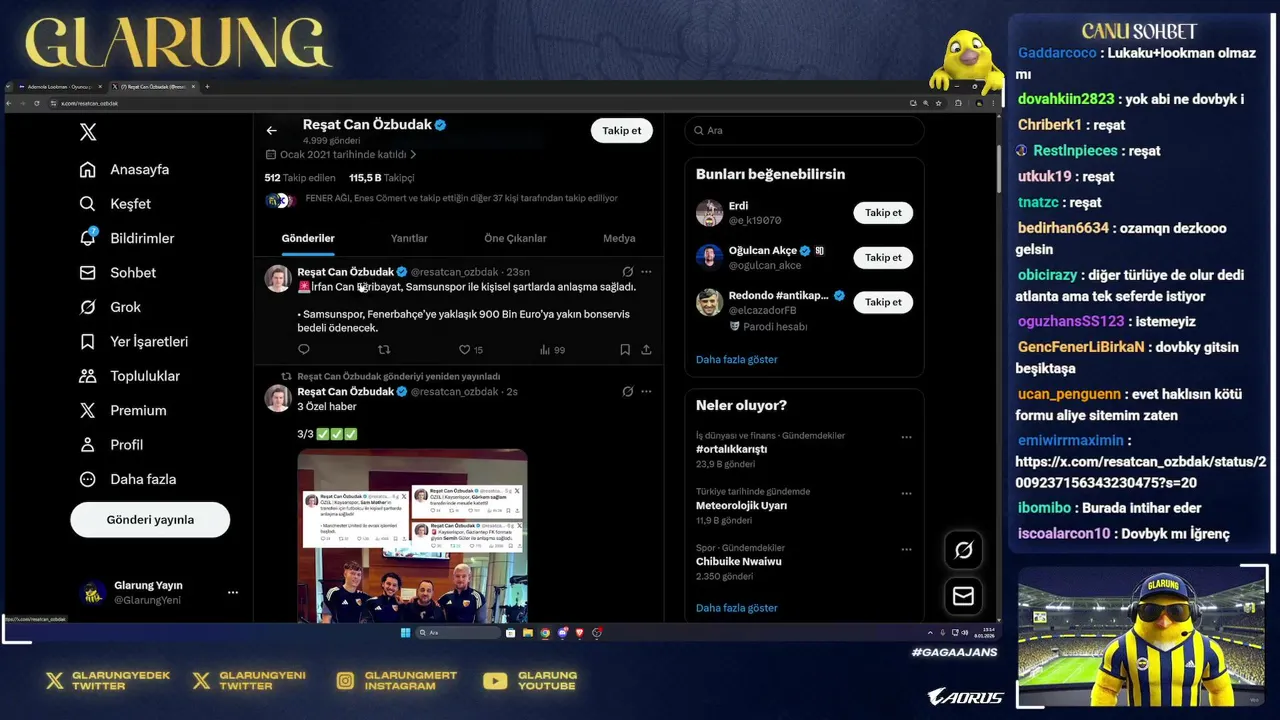Switch to Gönderiler tab
The height and width of the screenshot is (720, 1280).
tap(308, 238)
